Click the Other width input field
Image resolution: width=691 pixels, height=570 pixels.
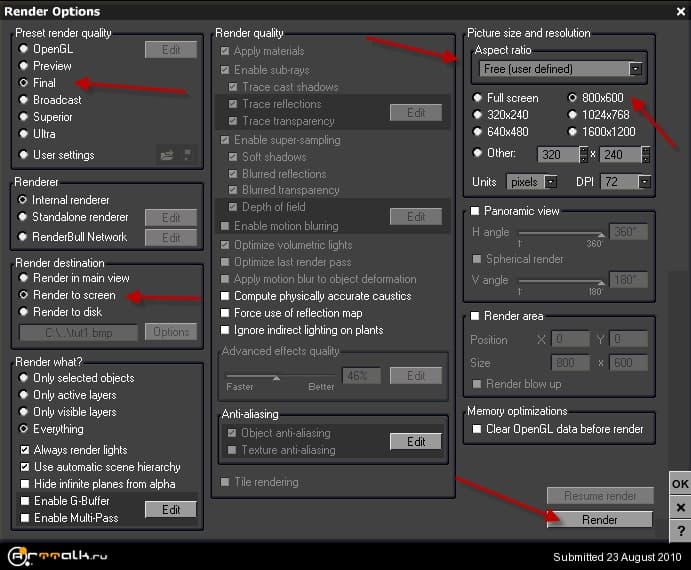coord(558,154)
